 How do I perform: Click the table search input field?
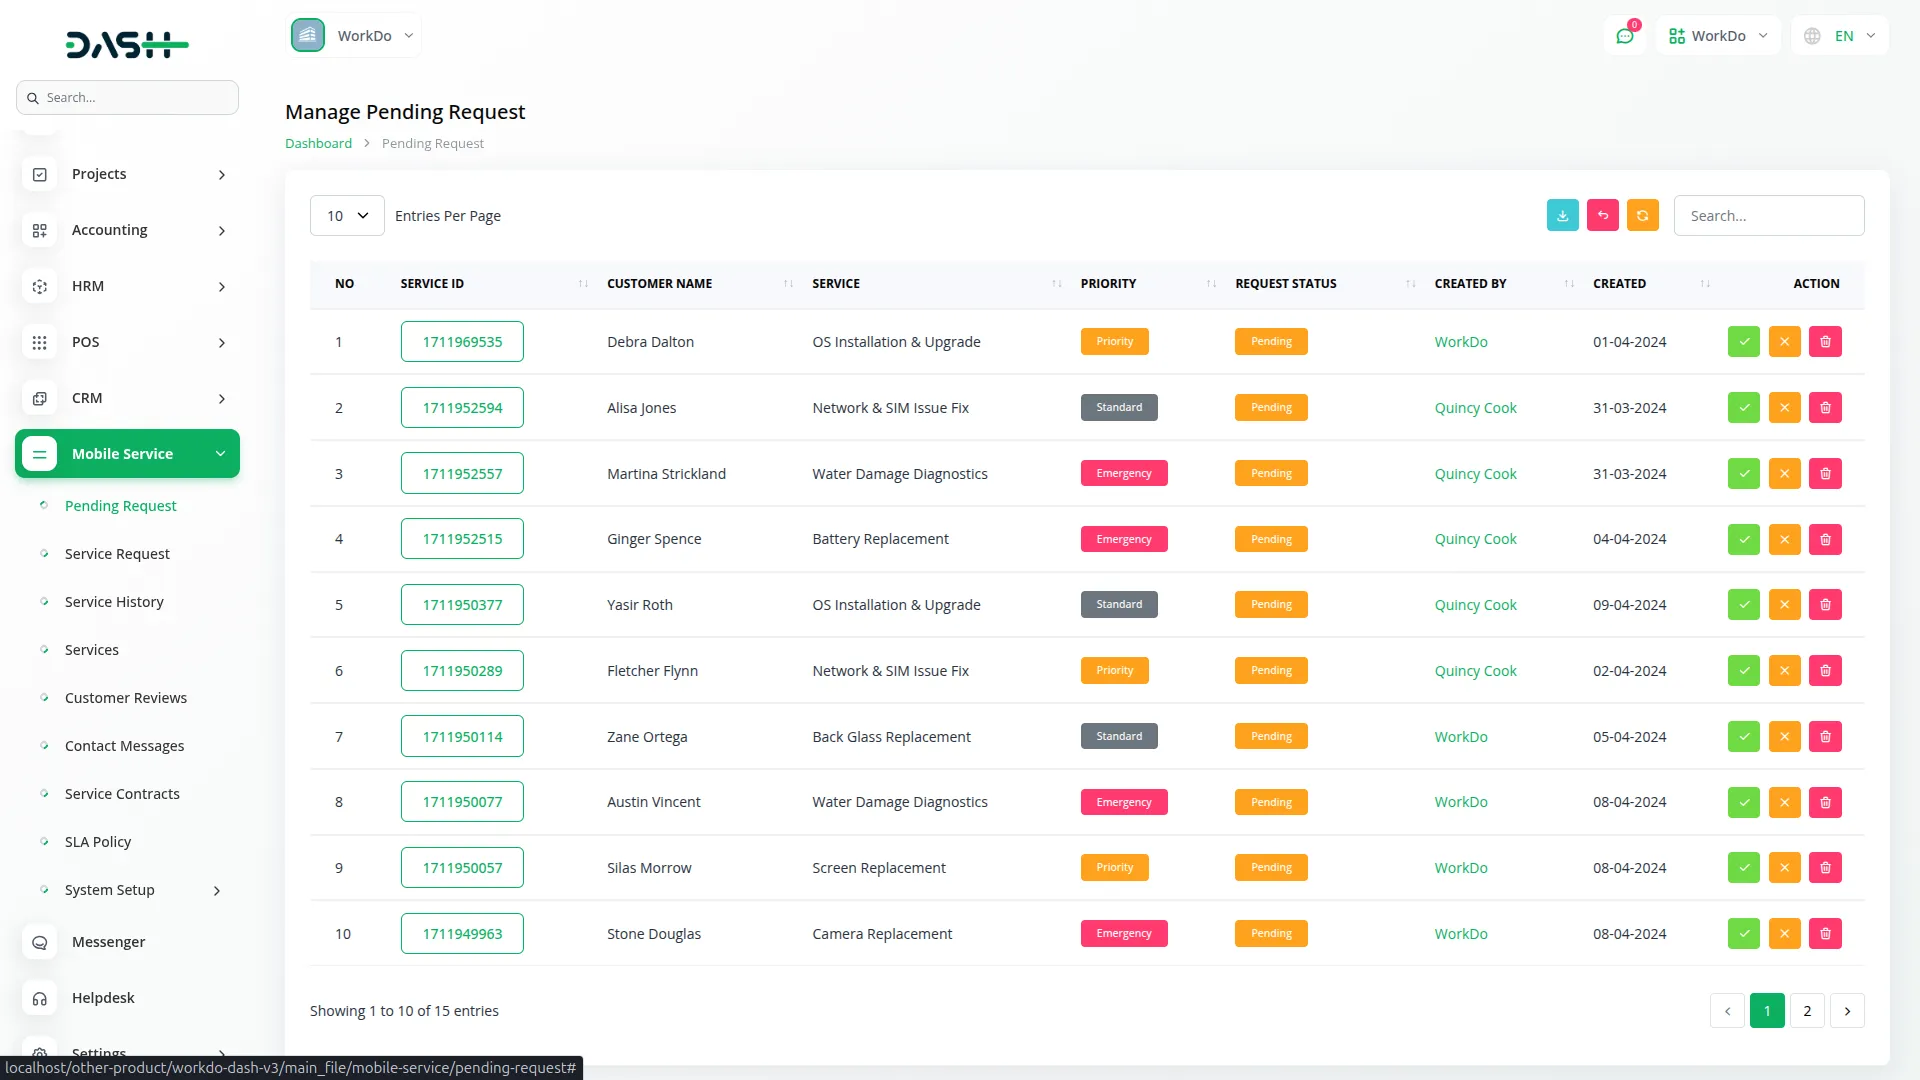pyautogui.click(x=1768, y=216)
